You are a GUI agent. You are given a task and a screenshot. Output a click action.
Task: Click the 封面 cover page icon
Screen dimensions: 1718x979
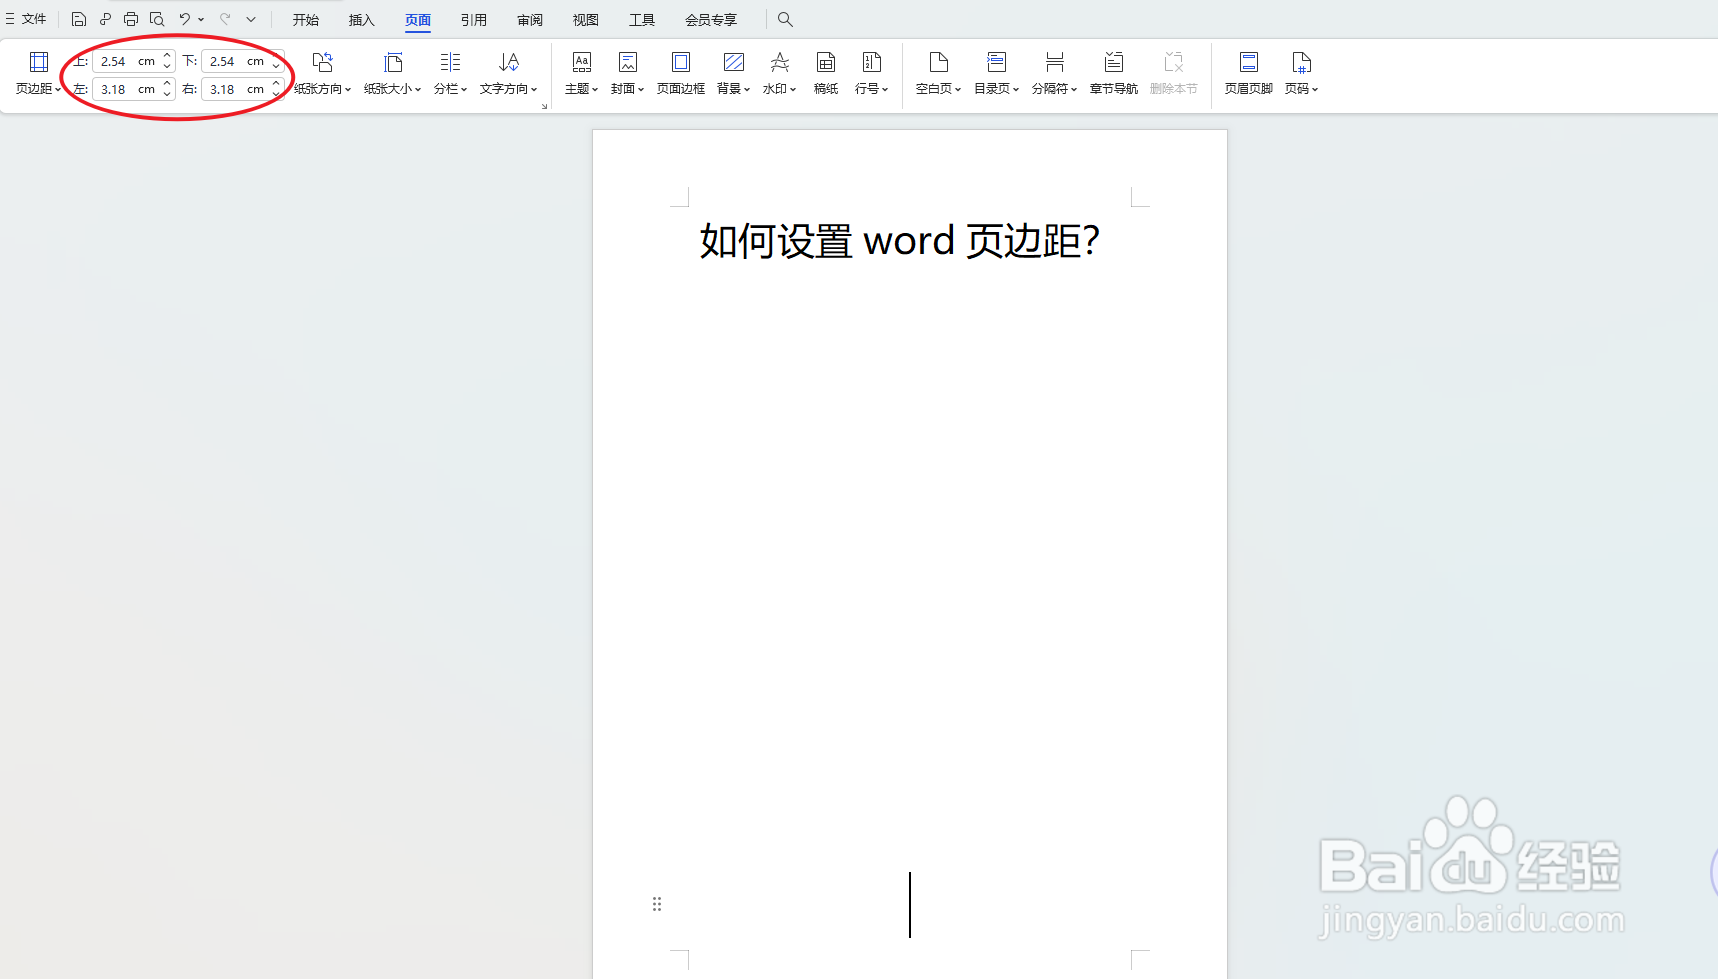coord(628,63)
